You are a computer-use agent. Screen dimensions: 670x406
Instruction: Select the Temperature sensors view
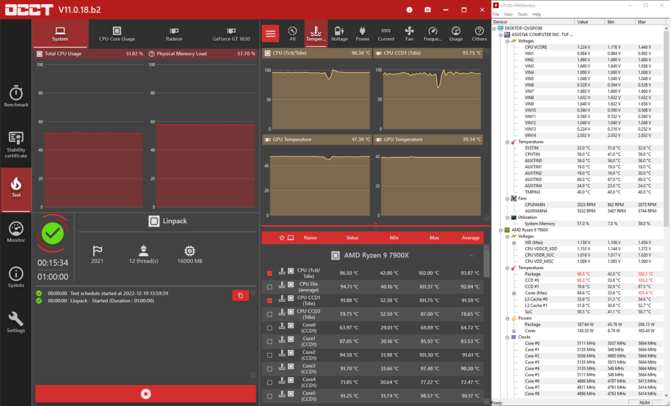point(316,34)
